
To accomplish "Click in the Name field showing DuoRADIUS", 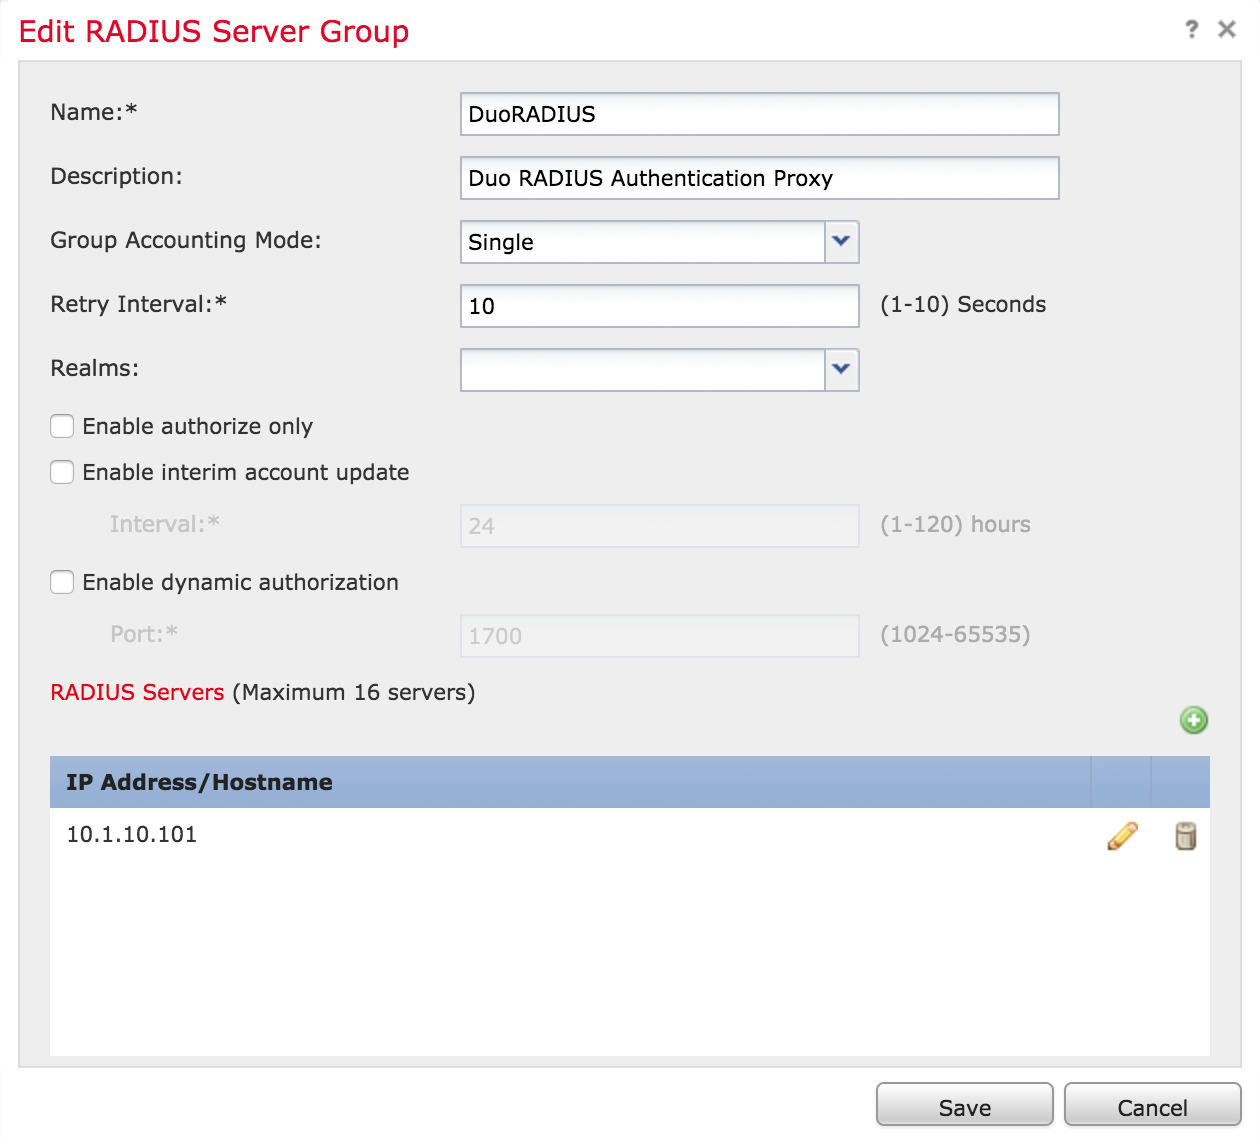I will pyautogui.click(x=758, y=114).
